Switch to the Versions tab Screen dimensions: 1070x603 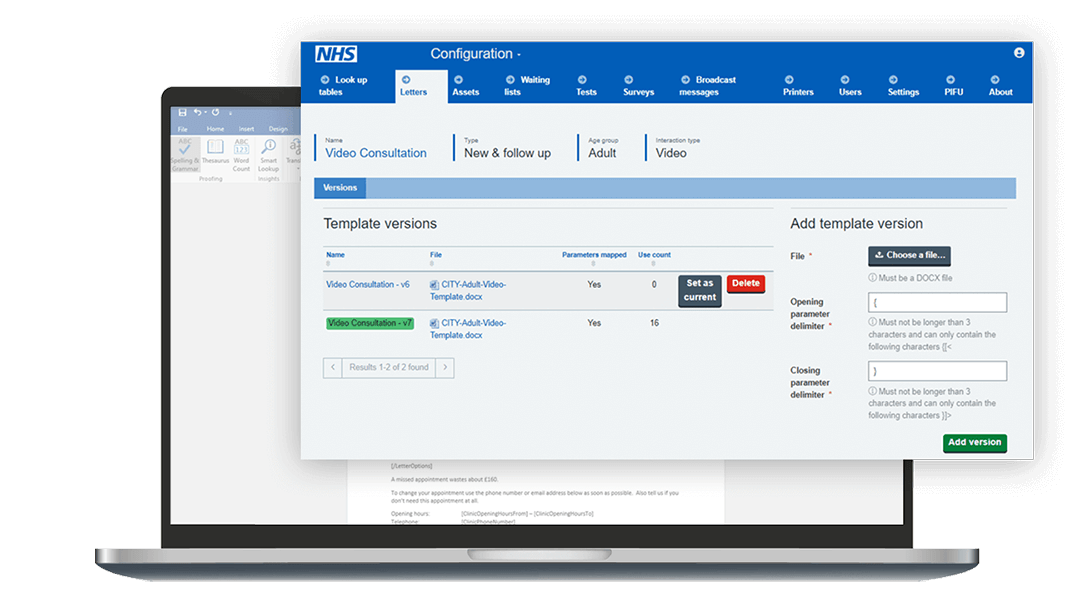tap(340, 187)
